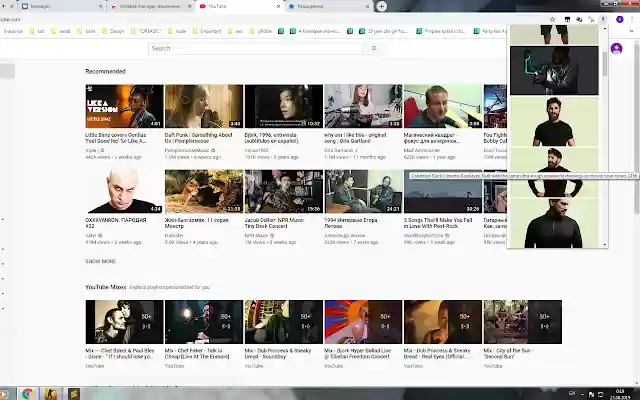Click the Жил-был хомяк video title
The image size is (640, 400).
click(197, 223)
